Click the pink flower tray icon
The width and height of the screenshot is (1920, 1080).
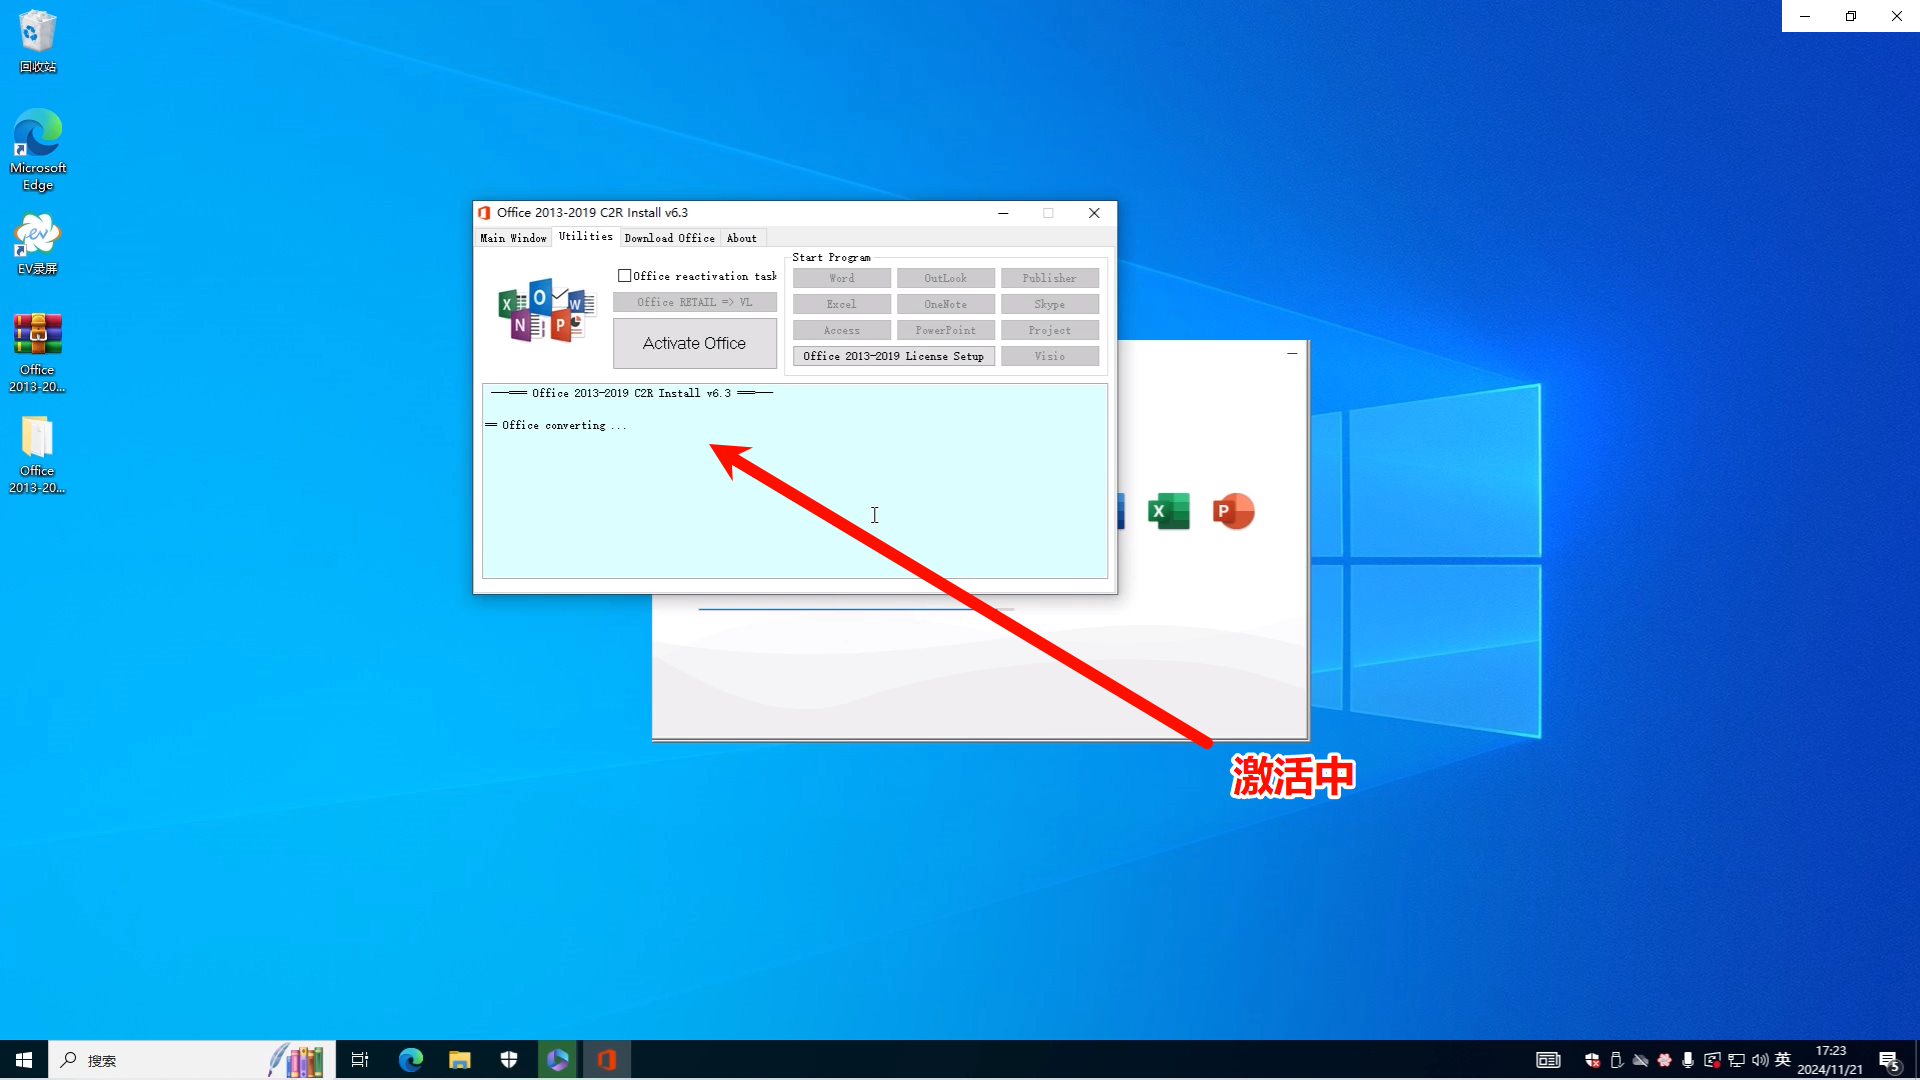tap(1664, 1060)
